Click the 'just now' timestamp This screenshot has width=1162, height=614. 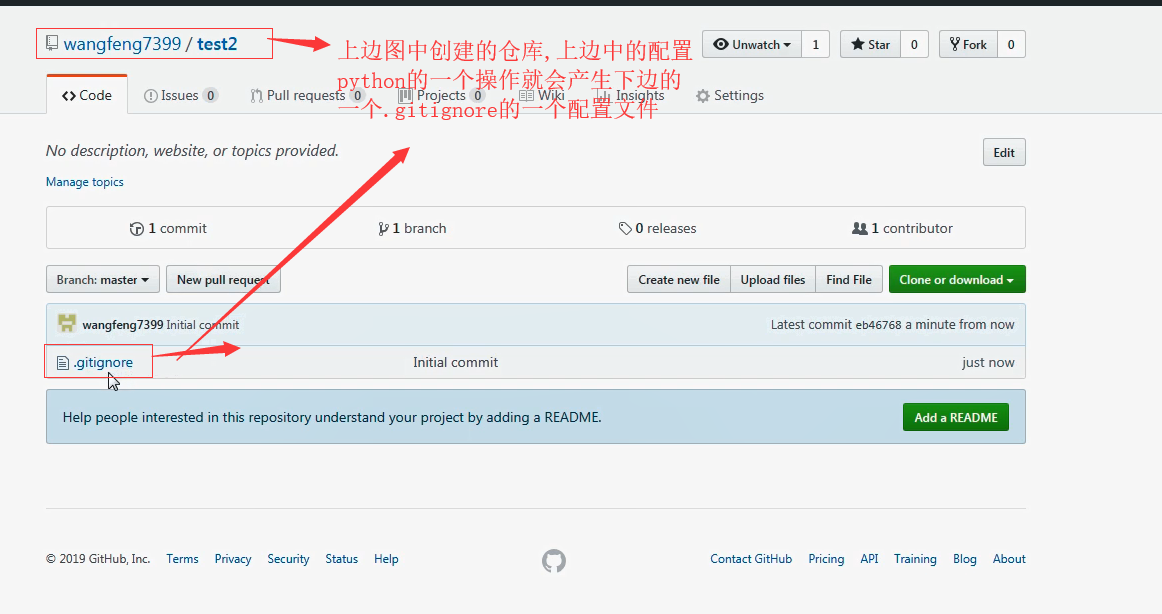point(988,362)
